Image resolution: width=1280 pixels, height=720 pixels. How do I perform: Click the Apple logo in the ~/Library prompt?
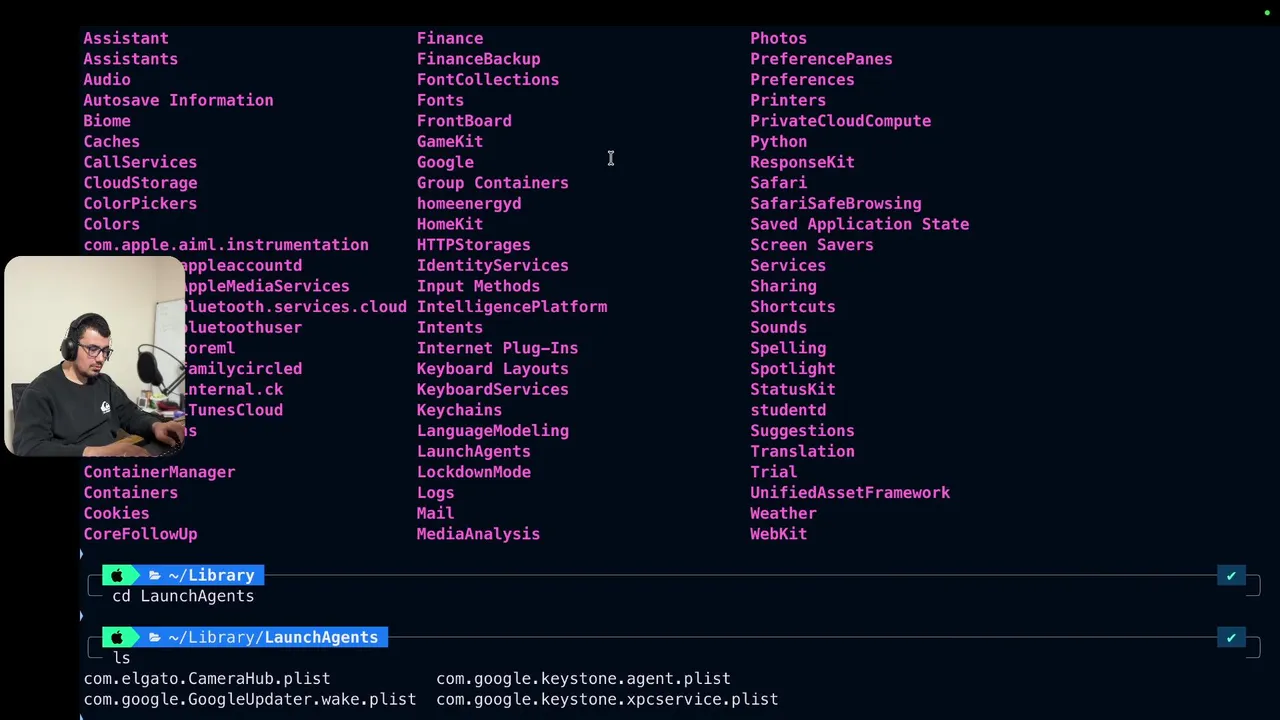pyautogui.click(x=117, y=575)
